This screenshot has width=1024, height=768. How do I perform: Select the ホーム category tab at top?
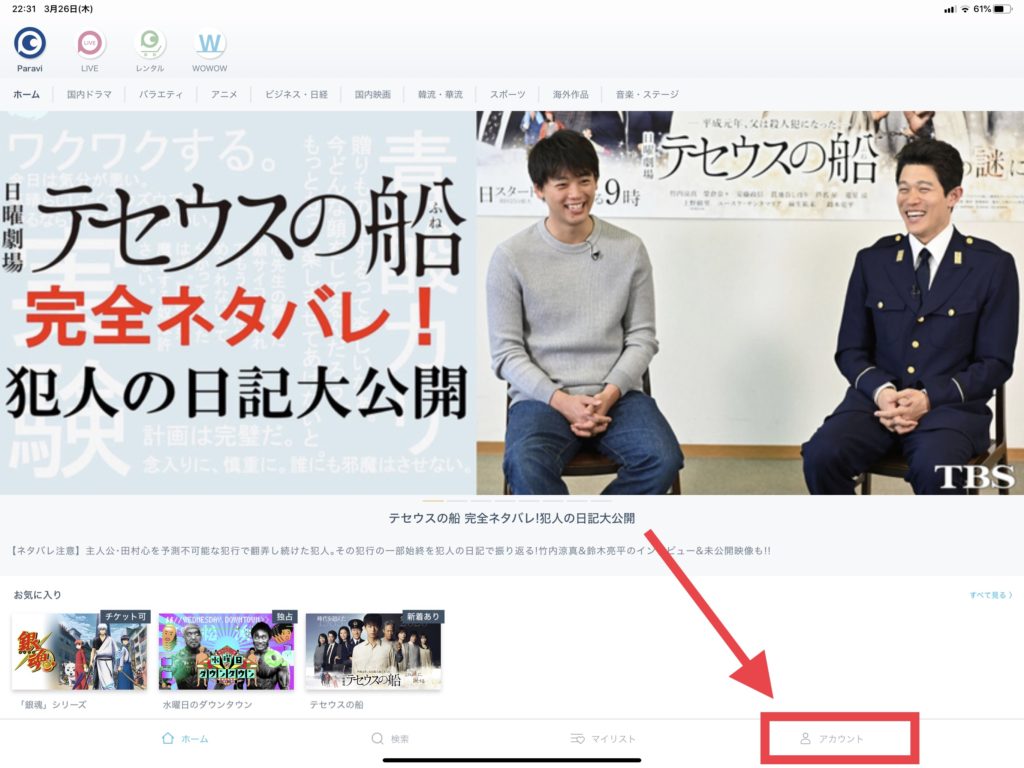(27, 95)
